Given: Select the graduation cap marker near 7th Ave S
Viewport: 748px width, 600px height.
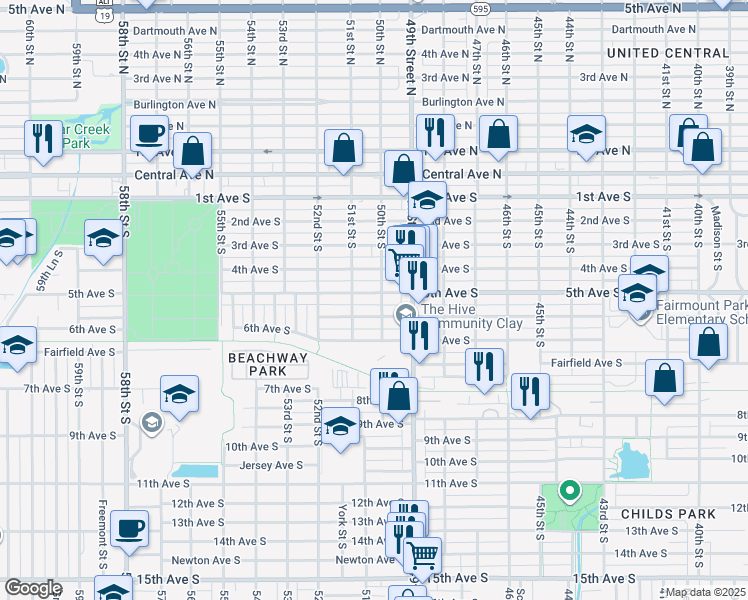Looking at the screenshot, I should 179,394.
